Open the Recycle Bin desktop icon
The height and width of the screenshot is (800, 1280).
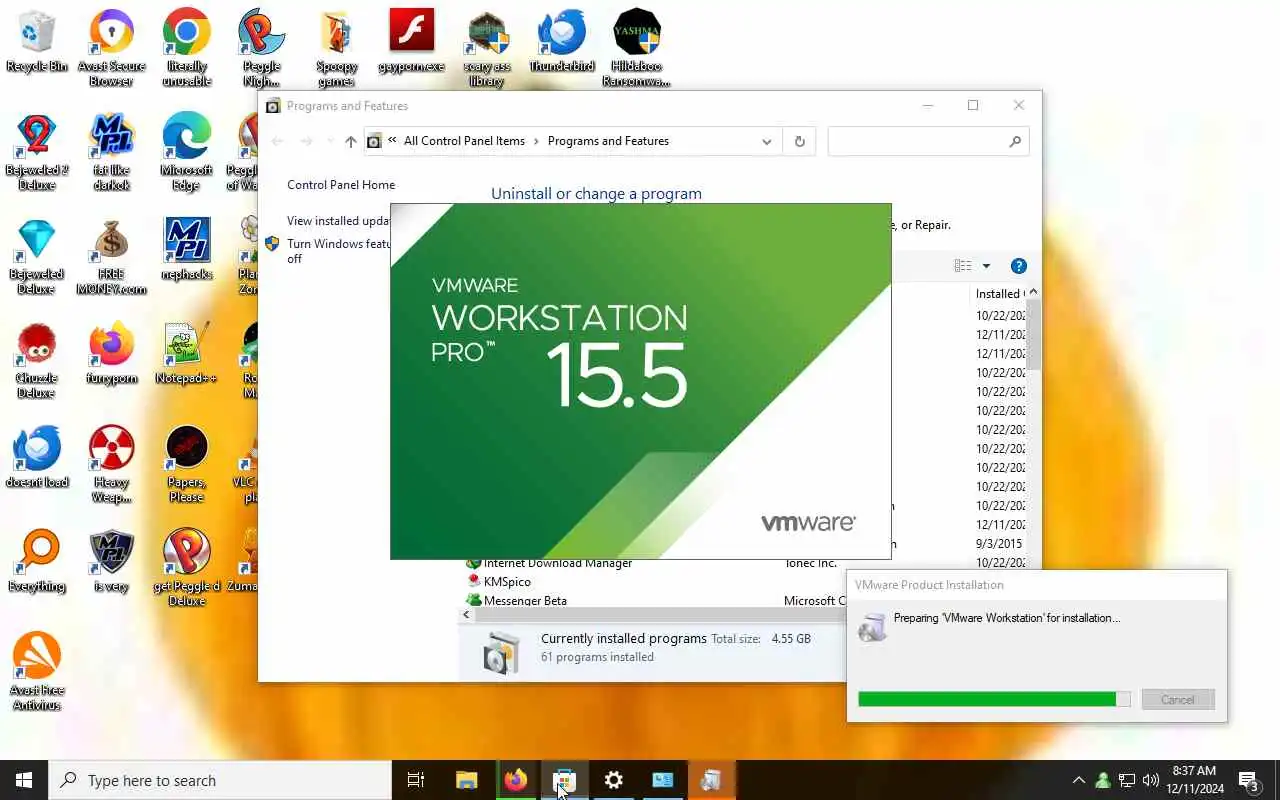pos(37,41)
